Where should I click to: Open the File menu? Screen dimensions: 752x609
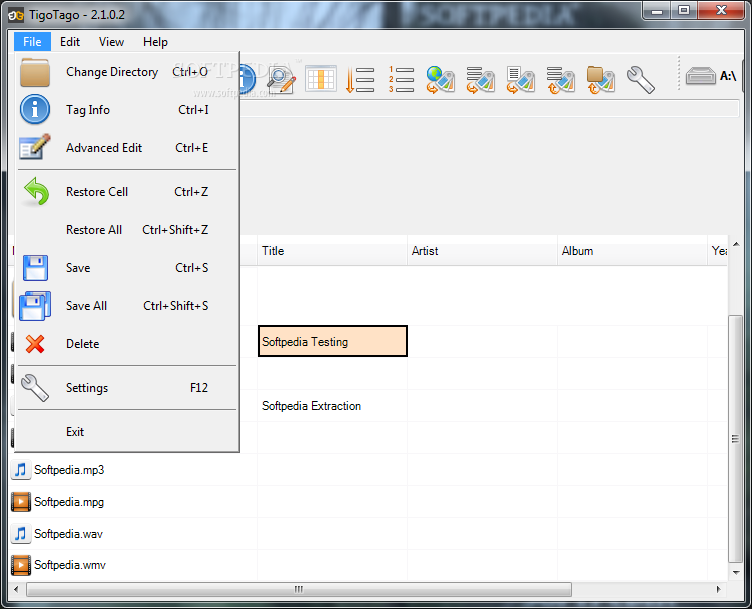(x=32, y=42)
